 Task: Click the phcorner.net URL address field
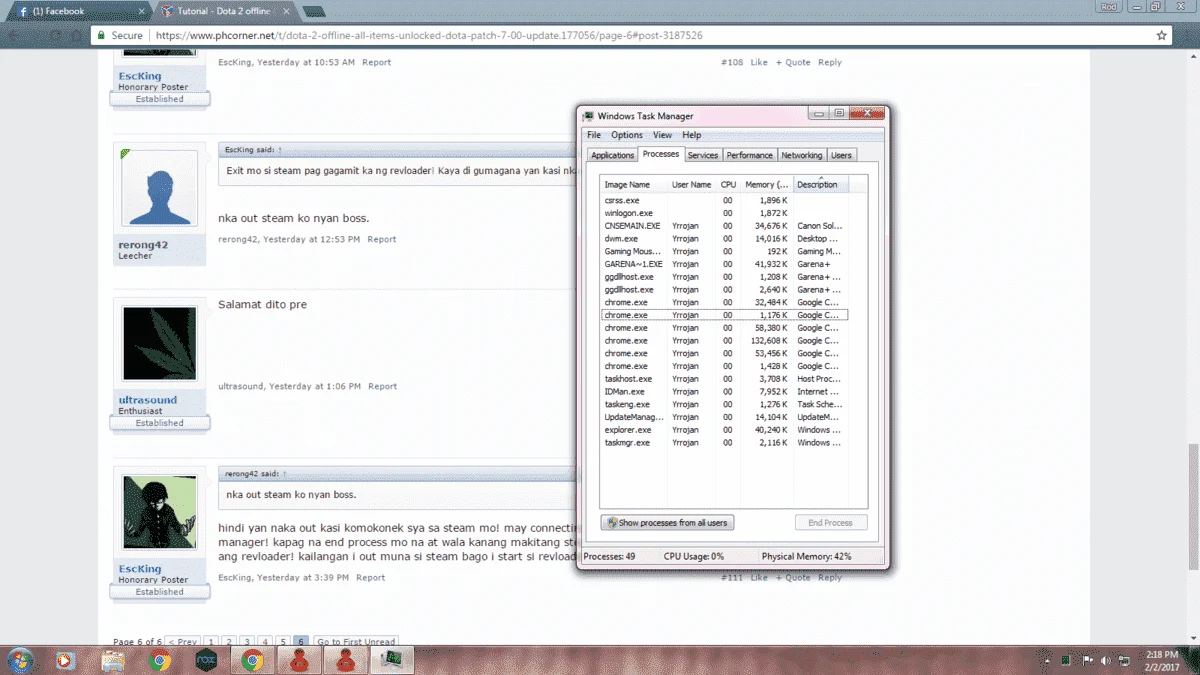click(429, 35)
